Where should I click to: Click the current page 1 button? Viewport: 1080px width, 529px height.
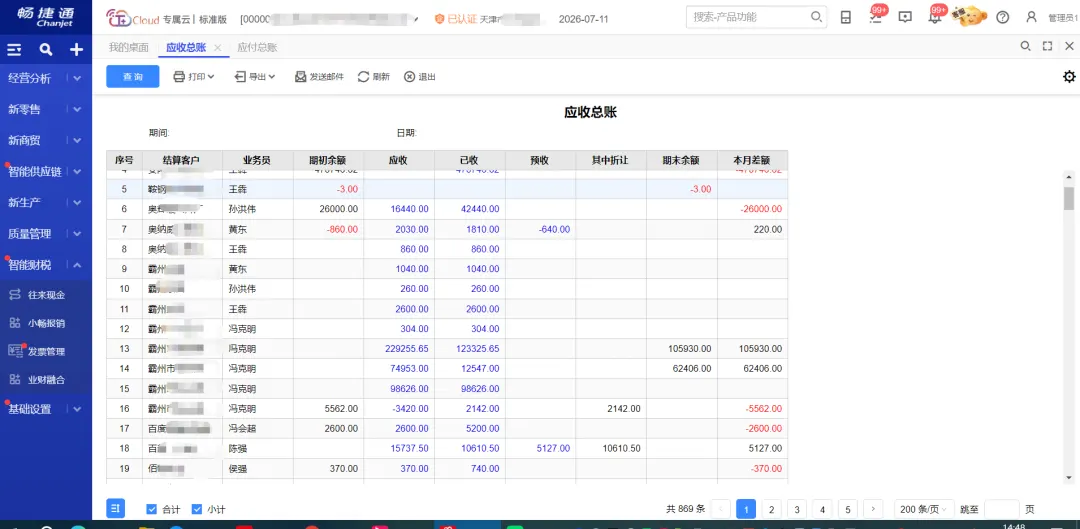pyautogui.click(x=746, y=510)
